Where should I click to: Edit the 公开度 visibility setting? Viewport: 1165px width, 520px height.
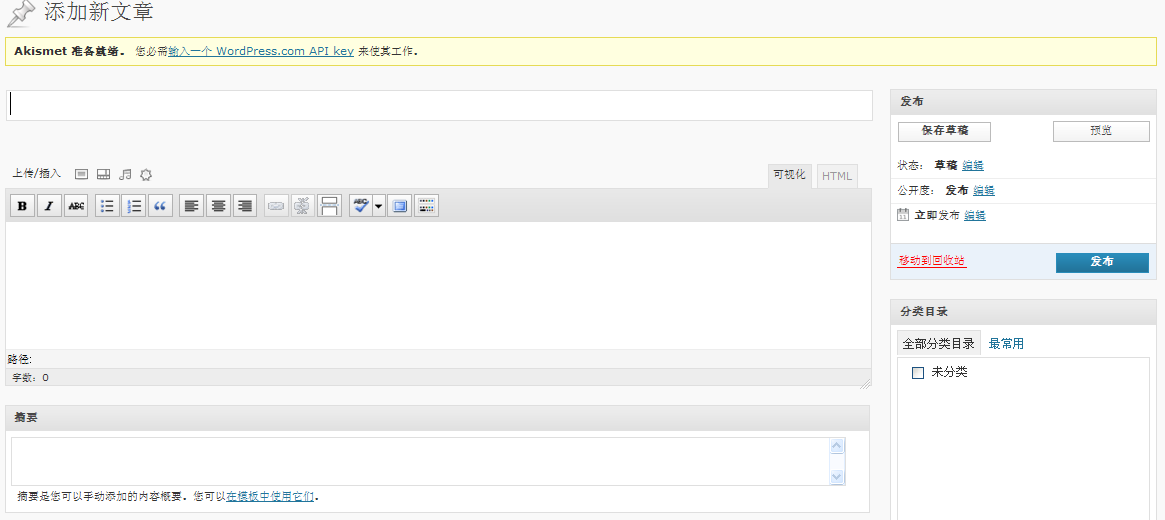983,190
